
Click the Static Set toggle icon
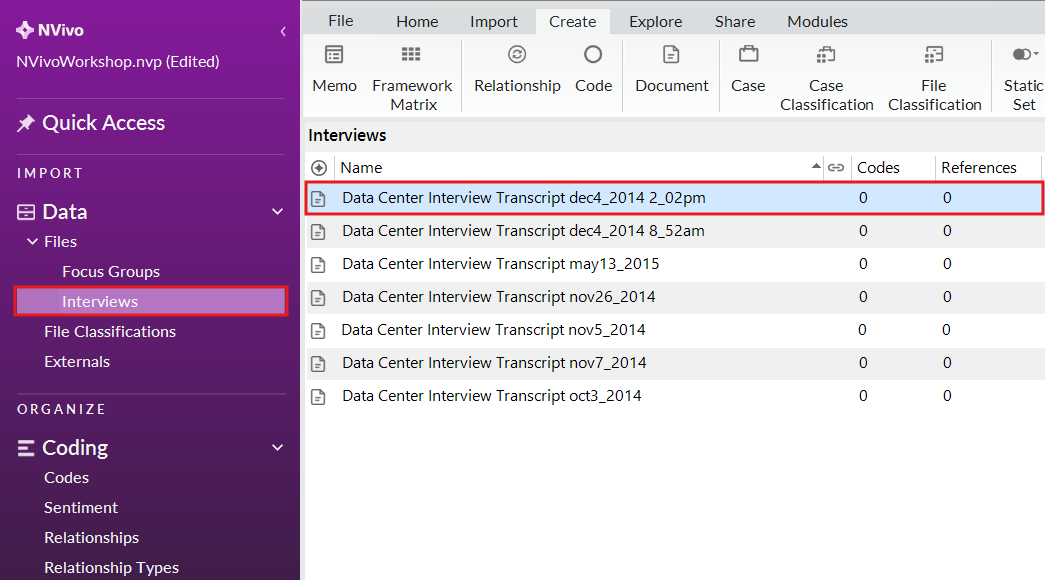[1023, 55]
